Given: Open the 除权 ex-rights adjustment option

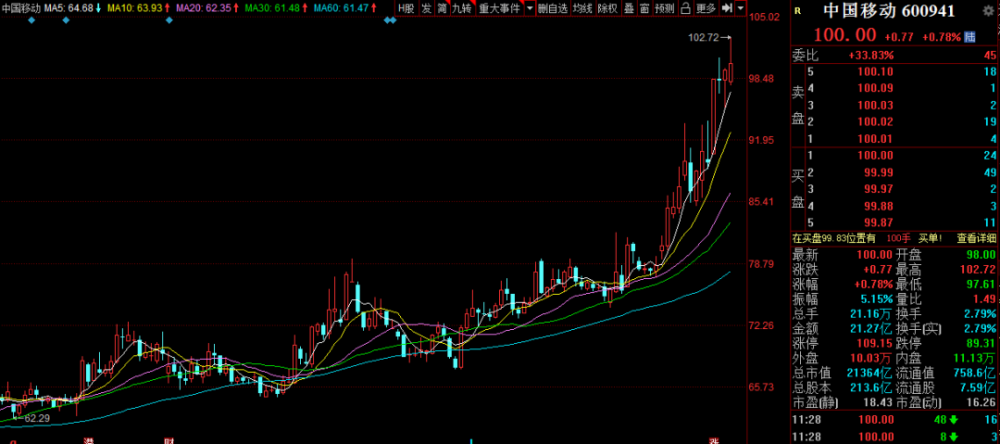Looking at the screenshot, I should pyautogui.click(x=607, y=8).
